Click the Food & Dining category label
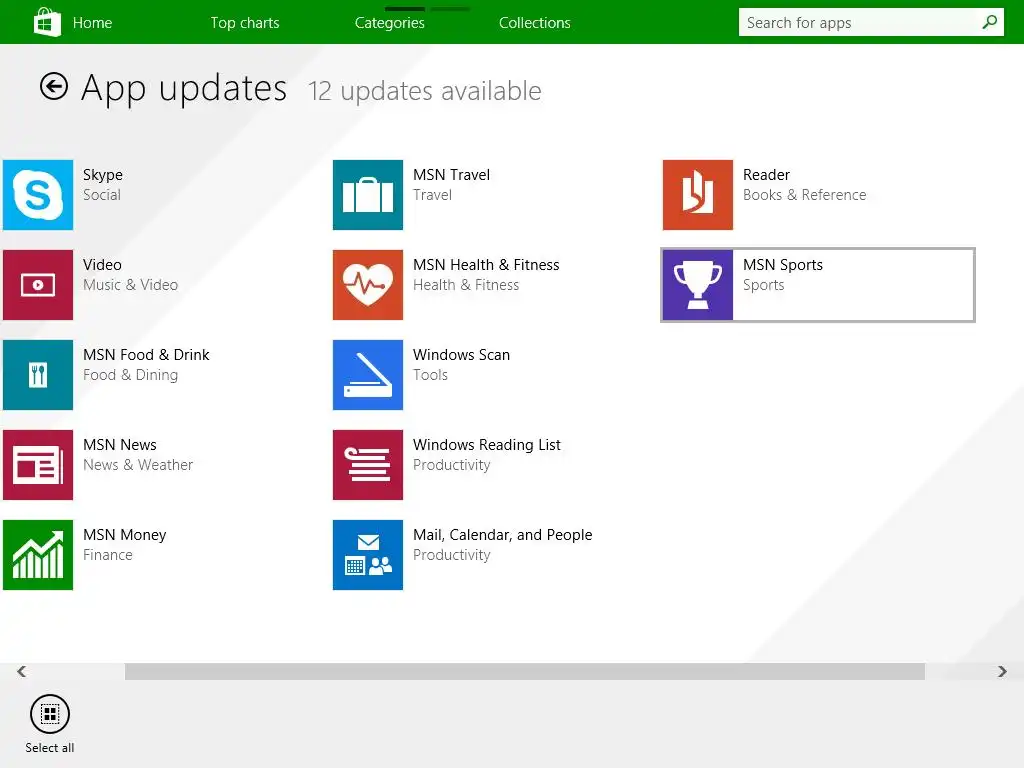 click(x=130, y=375)
